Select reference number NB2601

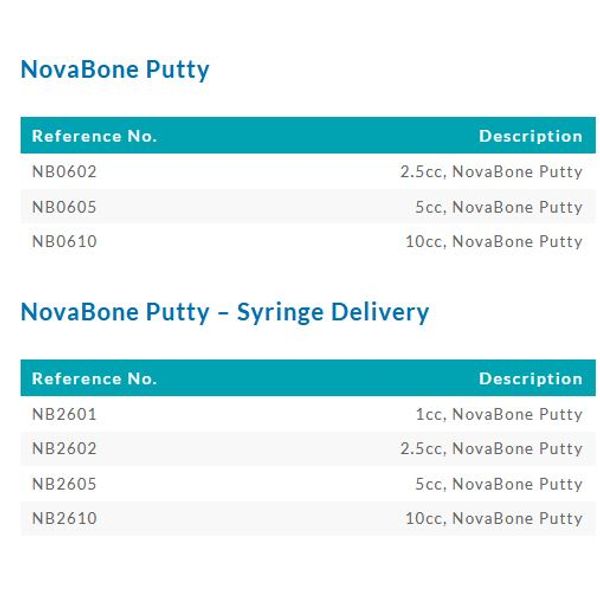click(x=64, y=414)
